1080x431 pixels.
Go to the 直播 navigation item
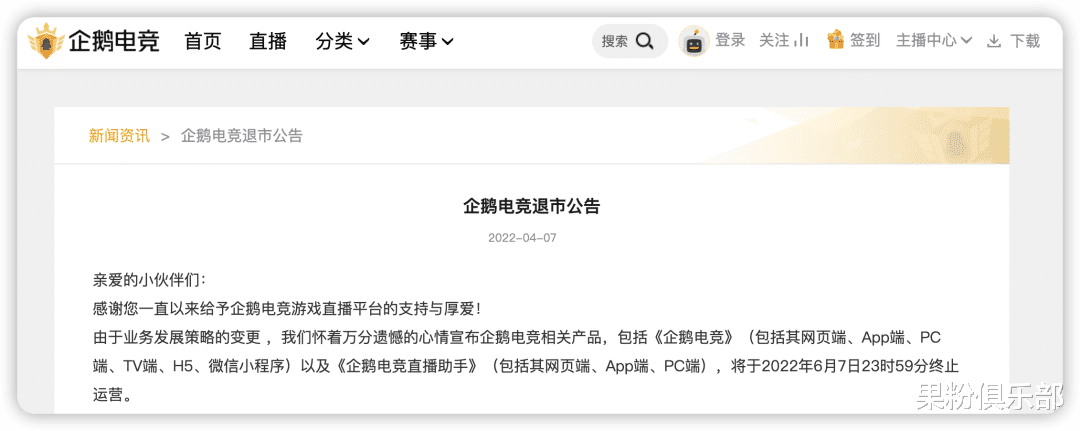tap(268, 41)
